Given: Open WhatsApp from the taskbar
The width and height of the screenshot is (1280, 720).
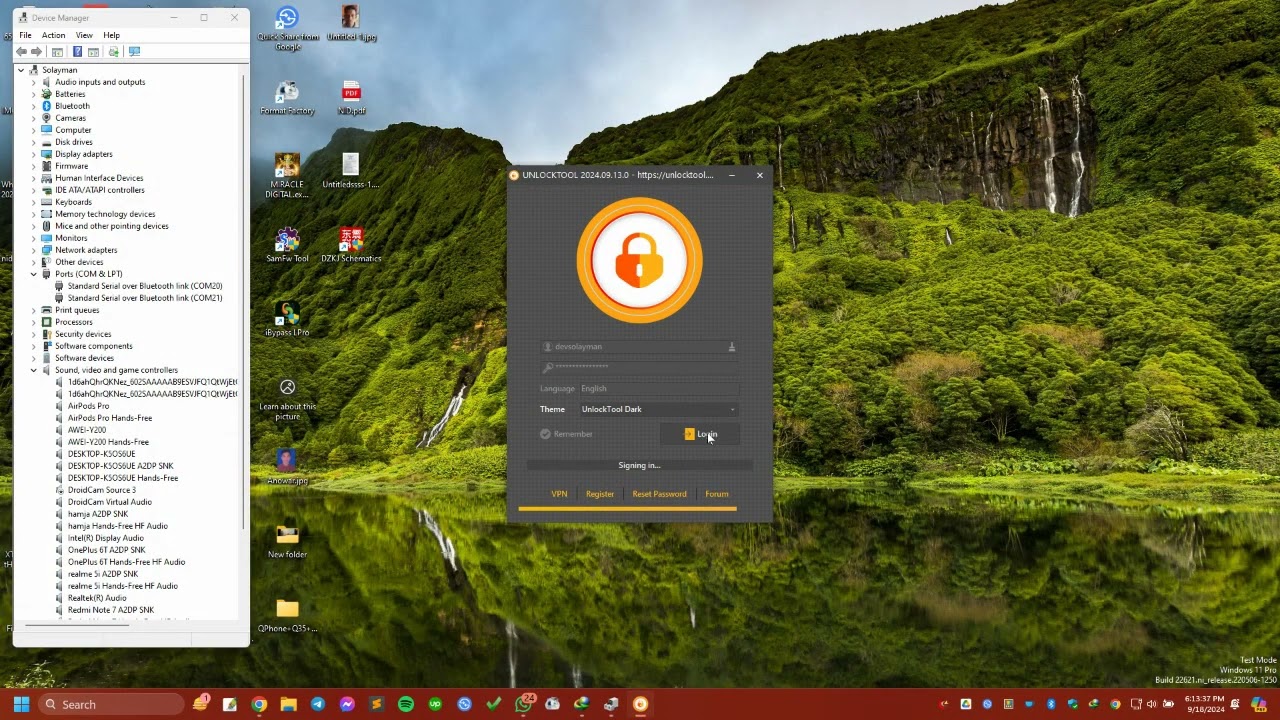Looking at the screenshot, I should [x=523, y=704].
